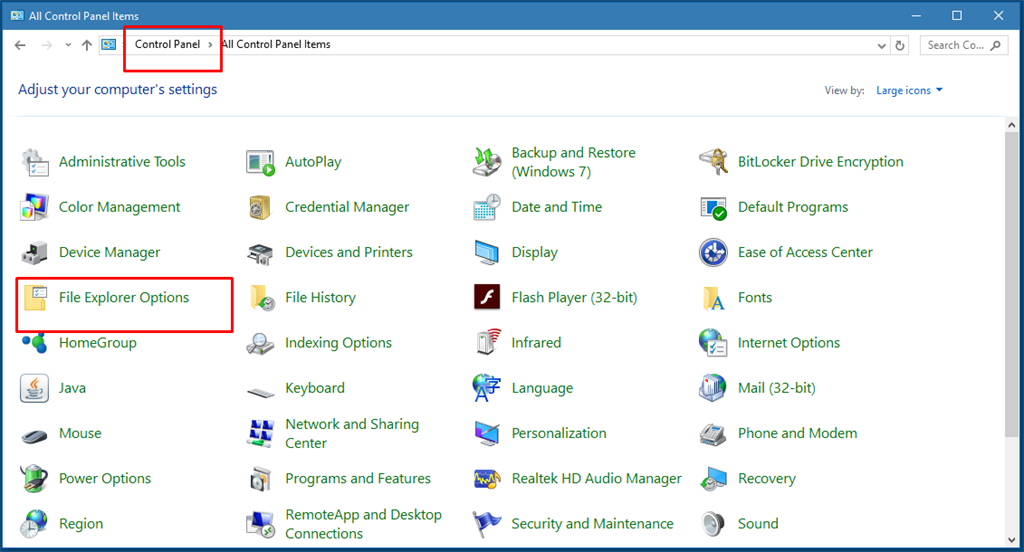
Task: Click the Control Panel icon in address bar
Action: coord(109,45)
